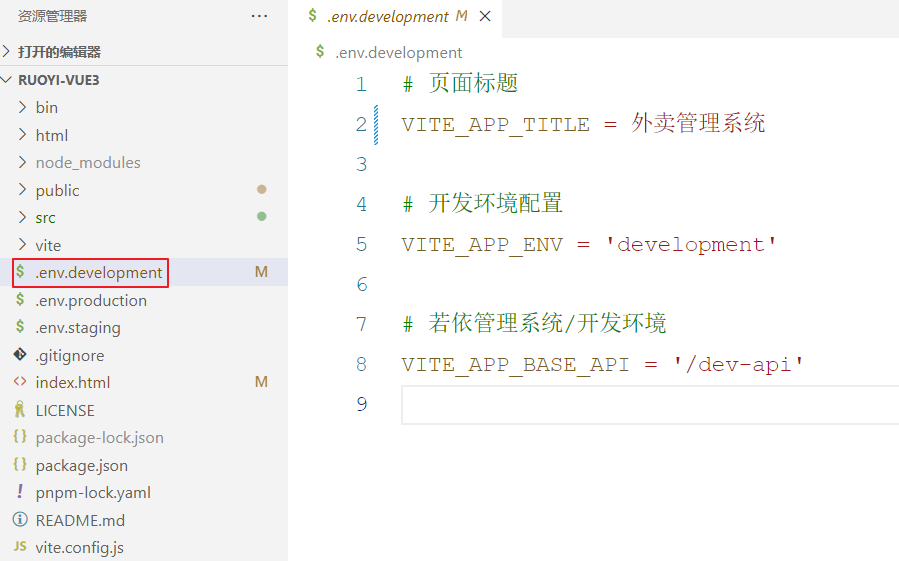Click the README.md info icon
The image size is (899, 561).
tap(19, 520)
